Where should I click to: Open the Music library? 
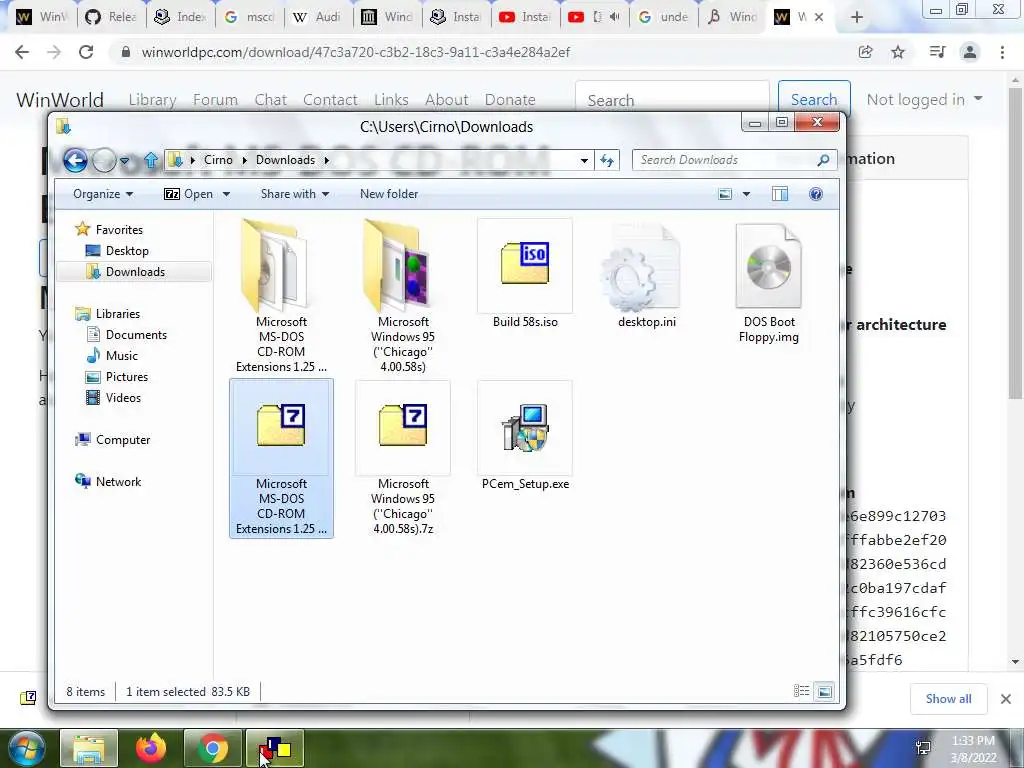(112, 355)
